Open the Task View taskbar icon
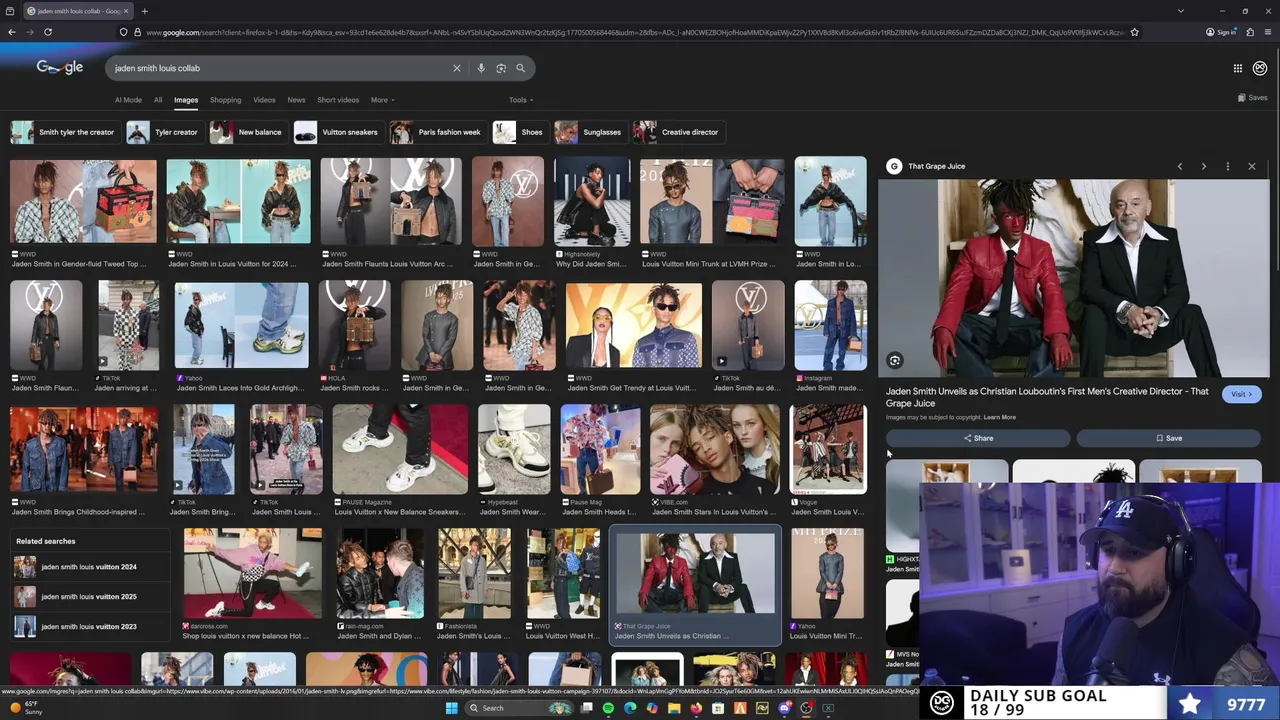This screenshot has width=1280, height=720. point(586,708)
